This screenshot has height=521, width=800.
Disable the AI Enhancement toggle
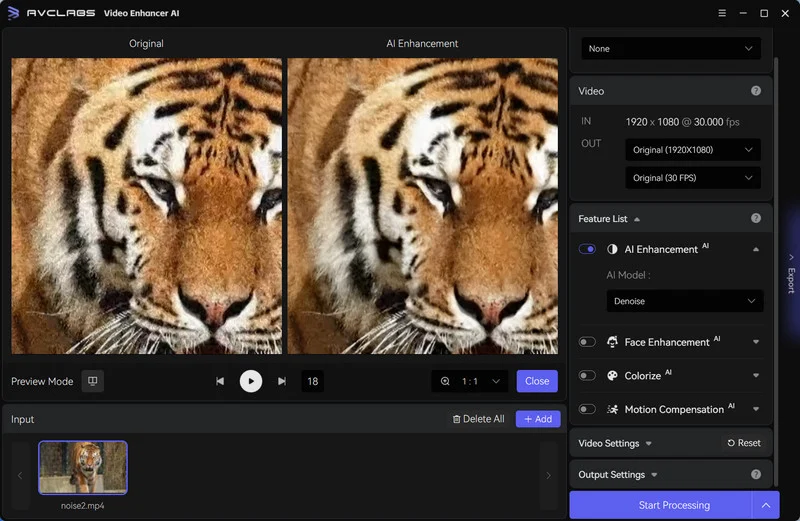pos(587,249)
